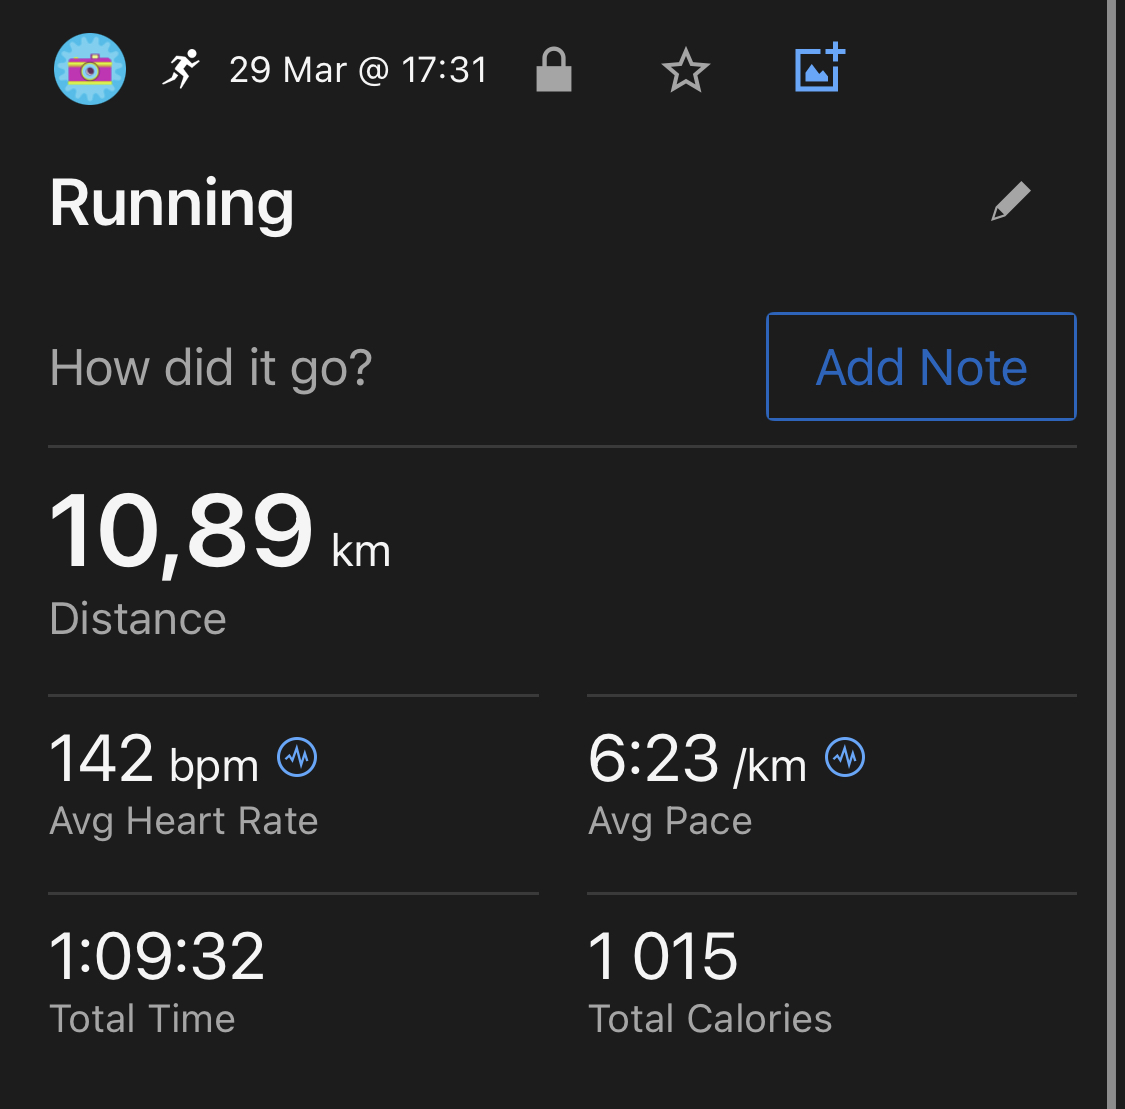Open heart rate insight icon beside bpm

click(297, 757)
